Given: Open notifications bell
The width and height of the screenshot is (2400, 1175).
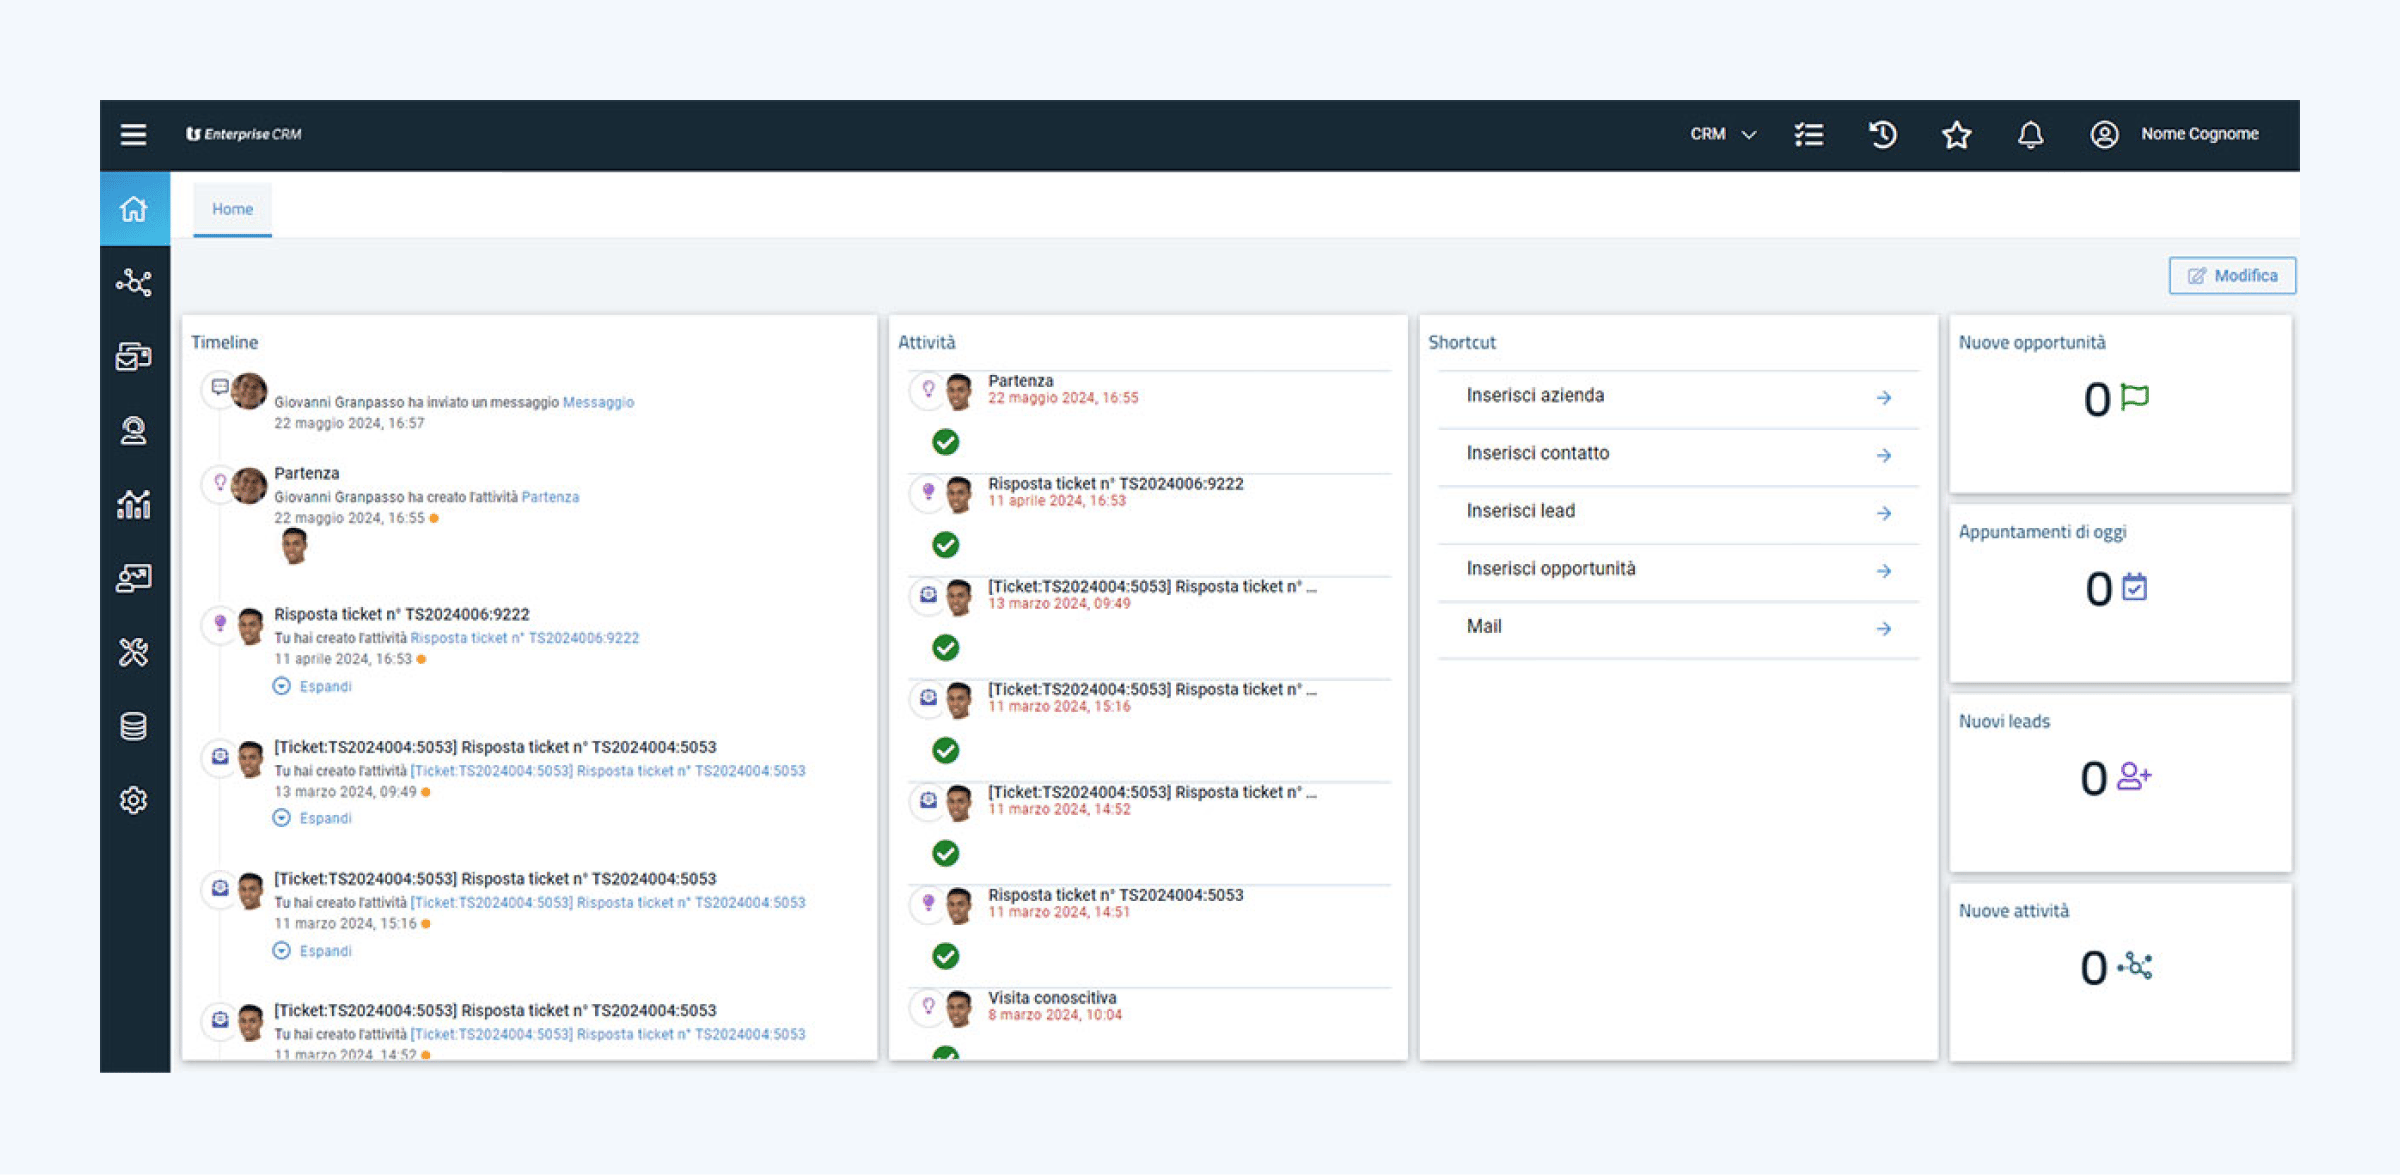Looking at the screenshot, I should pos(2031,134).
